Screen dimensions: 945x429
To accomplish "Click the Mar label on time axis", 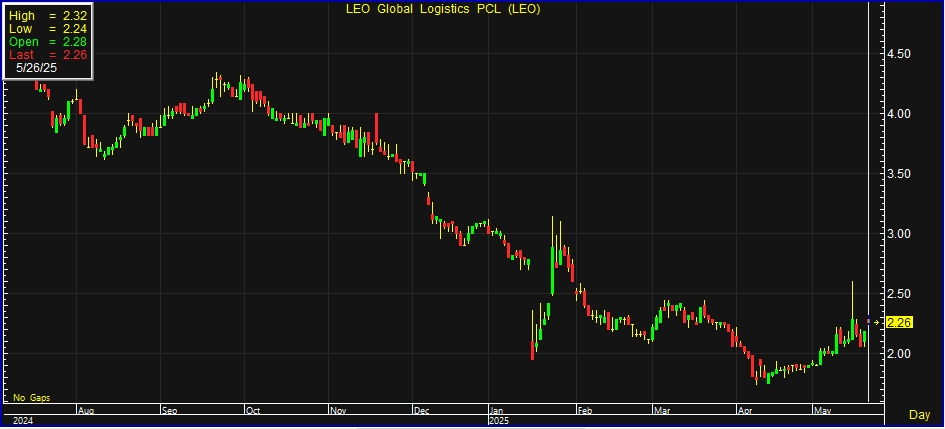I will click(x=661, y=410).
